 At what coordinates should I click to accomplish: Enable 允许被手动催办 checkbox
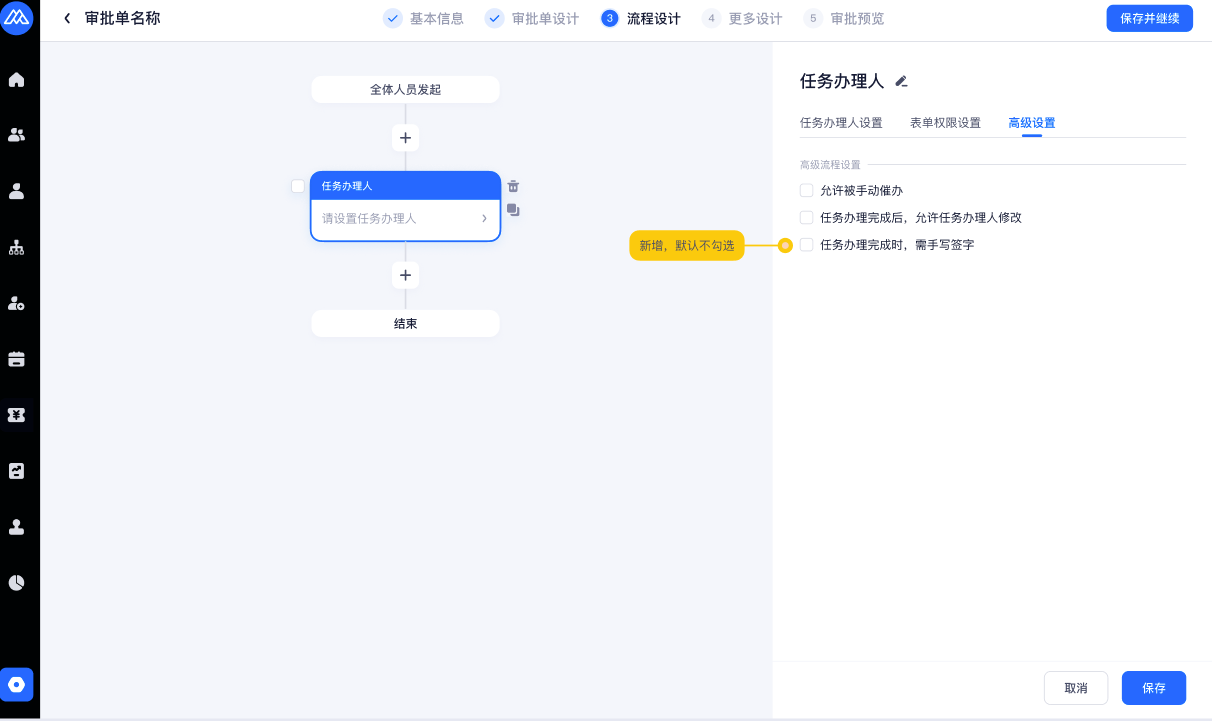coord(807,190)
